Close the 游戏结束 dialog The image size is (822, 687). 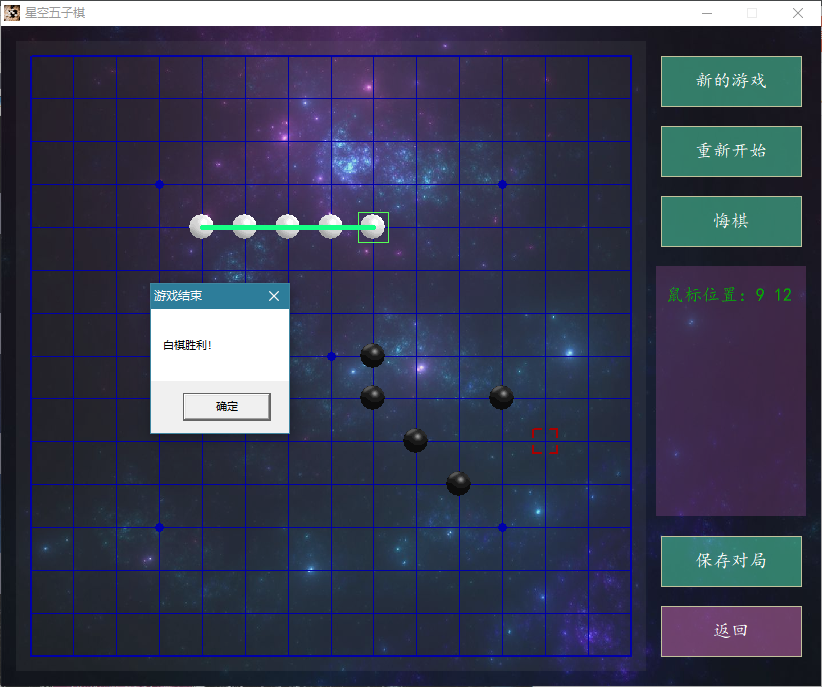[x=274, y=296]
